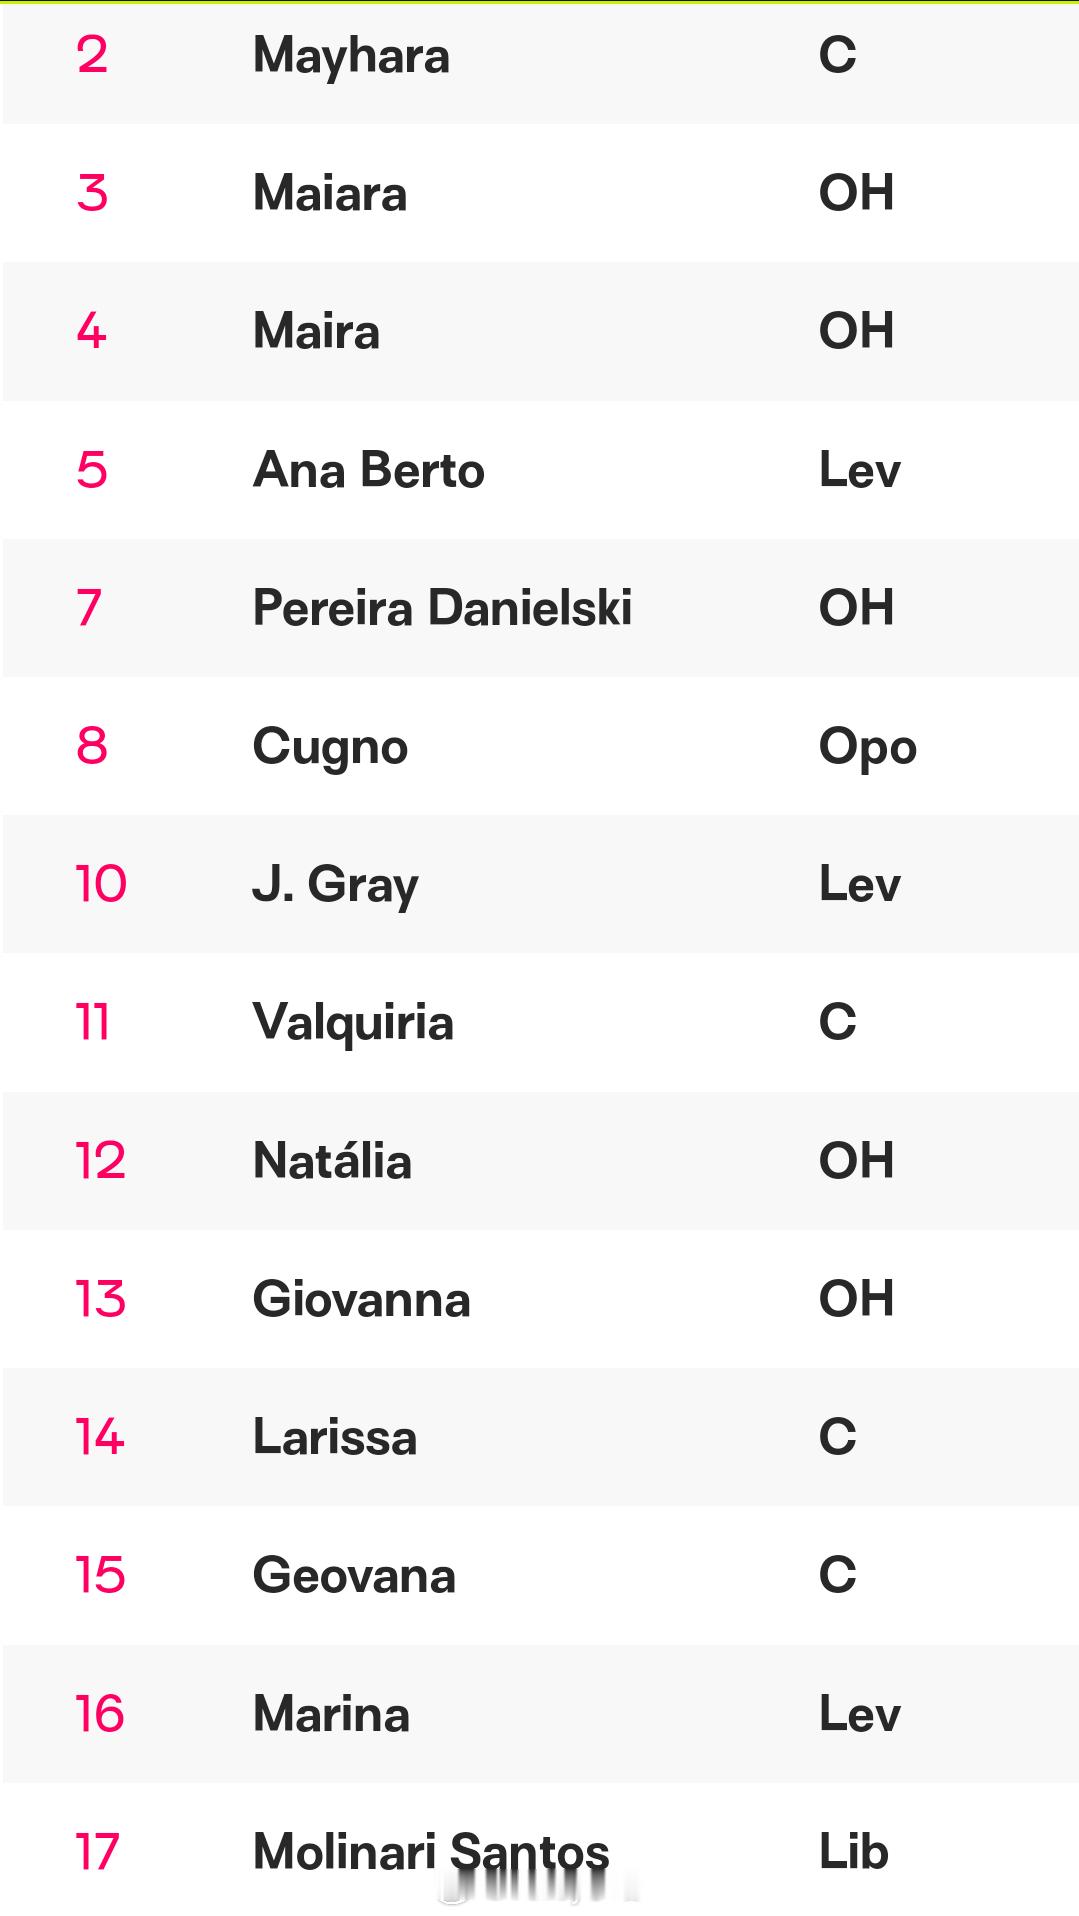Open Valquiria's player row
This screenshot has height=1916, width=1079.
(540, 1022)
